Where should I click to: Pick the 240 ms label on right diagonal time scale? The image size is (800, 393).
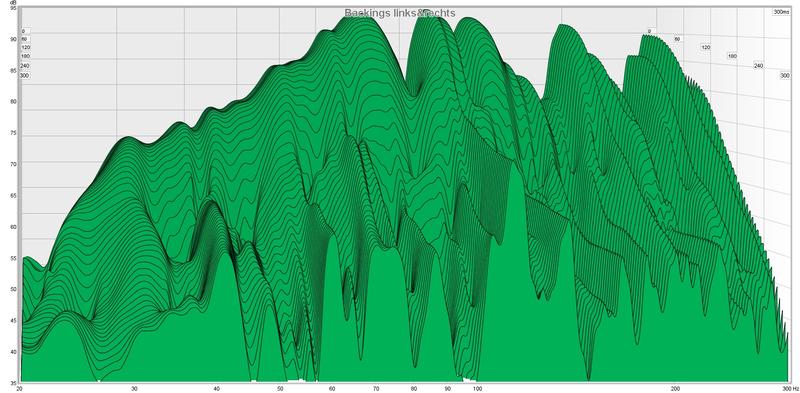[759, 66]
